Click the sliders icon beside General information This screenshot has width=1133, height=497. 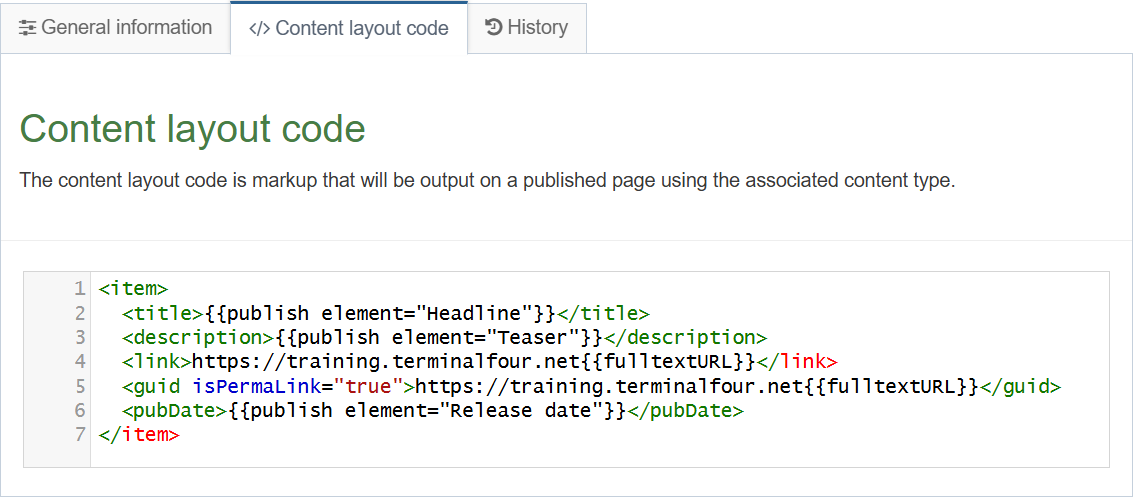[27, 28]
